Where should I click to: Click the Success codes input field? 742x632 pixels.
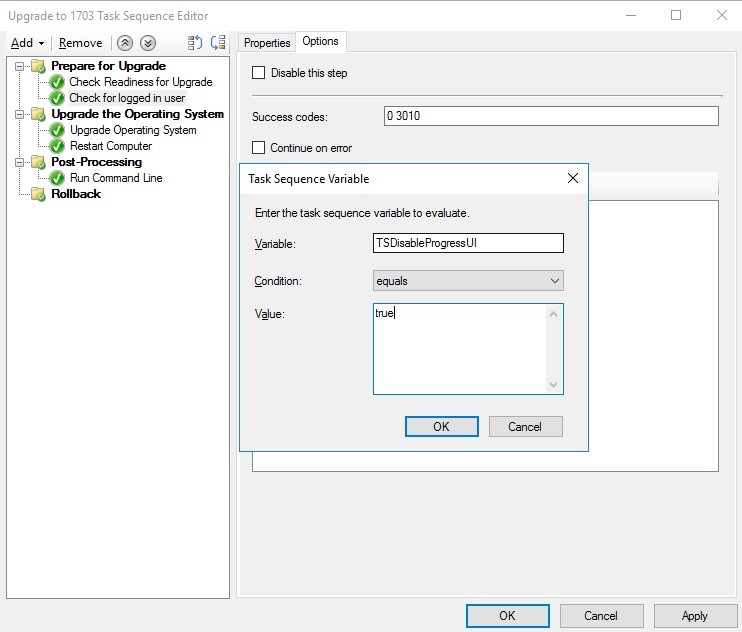coord(551,116)
